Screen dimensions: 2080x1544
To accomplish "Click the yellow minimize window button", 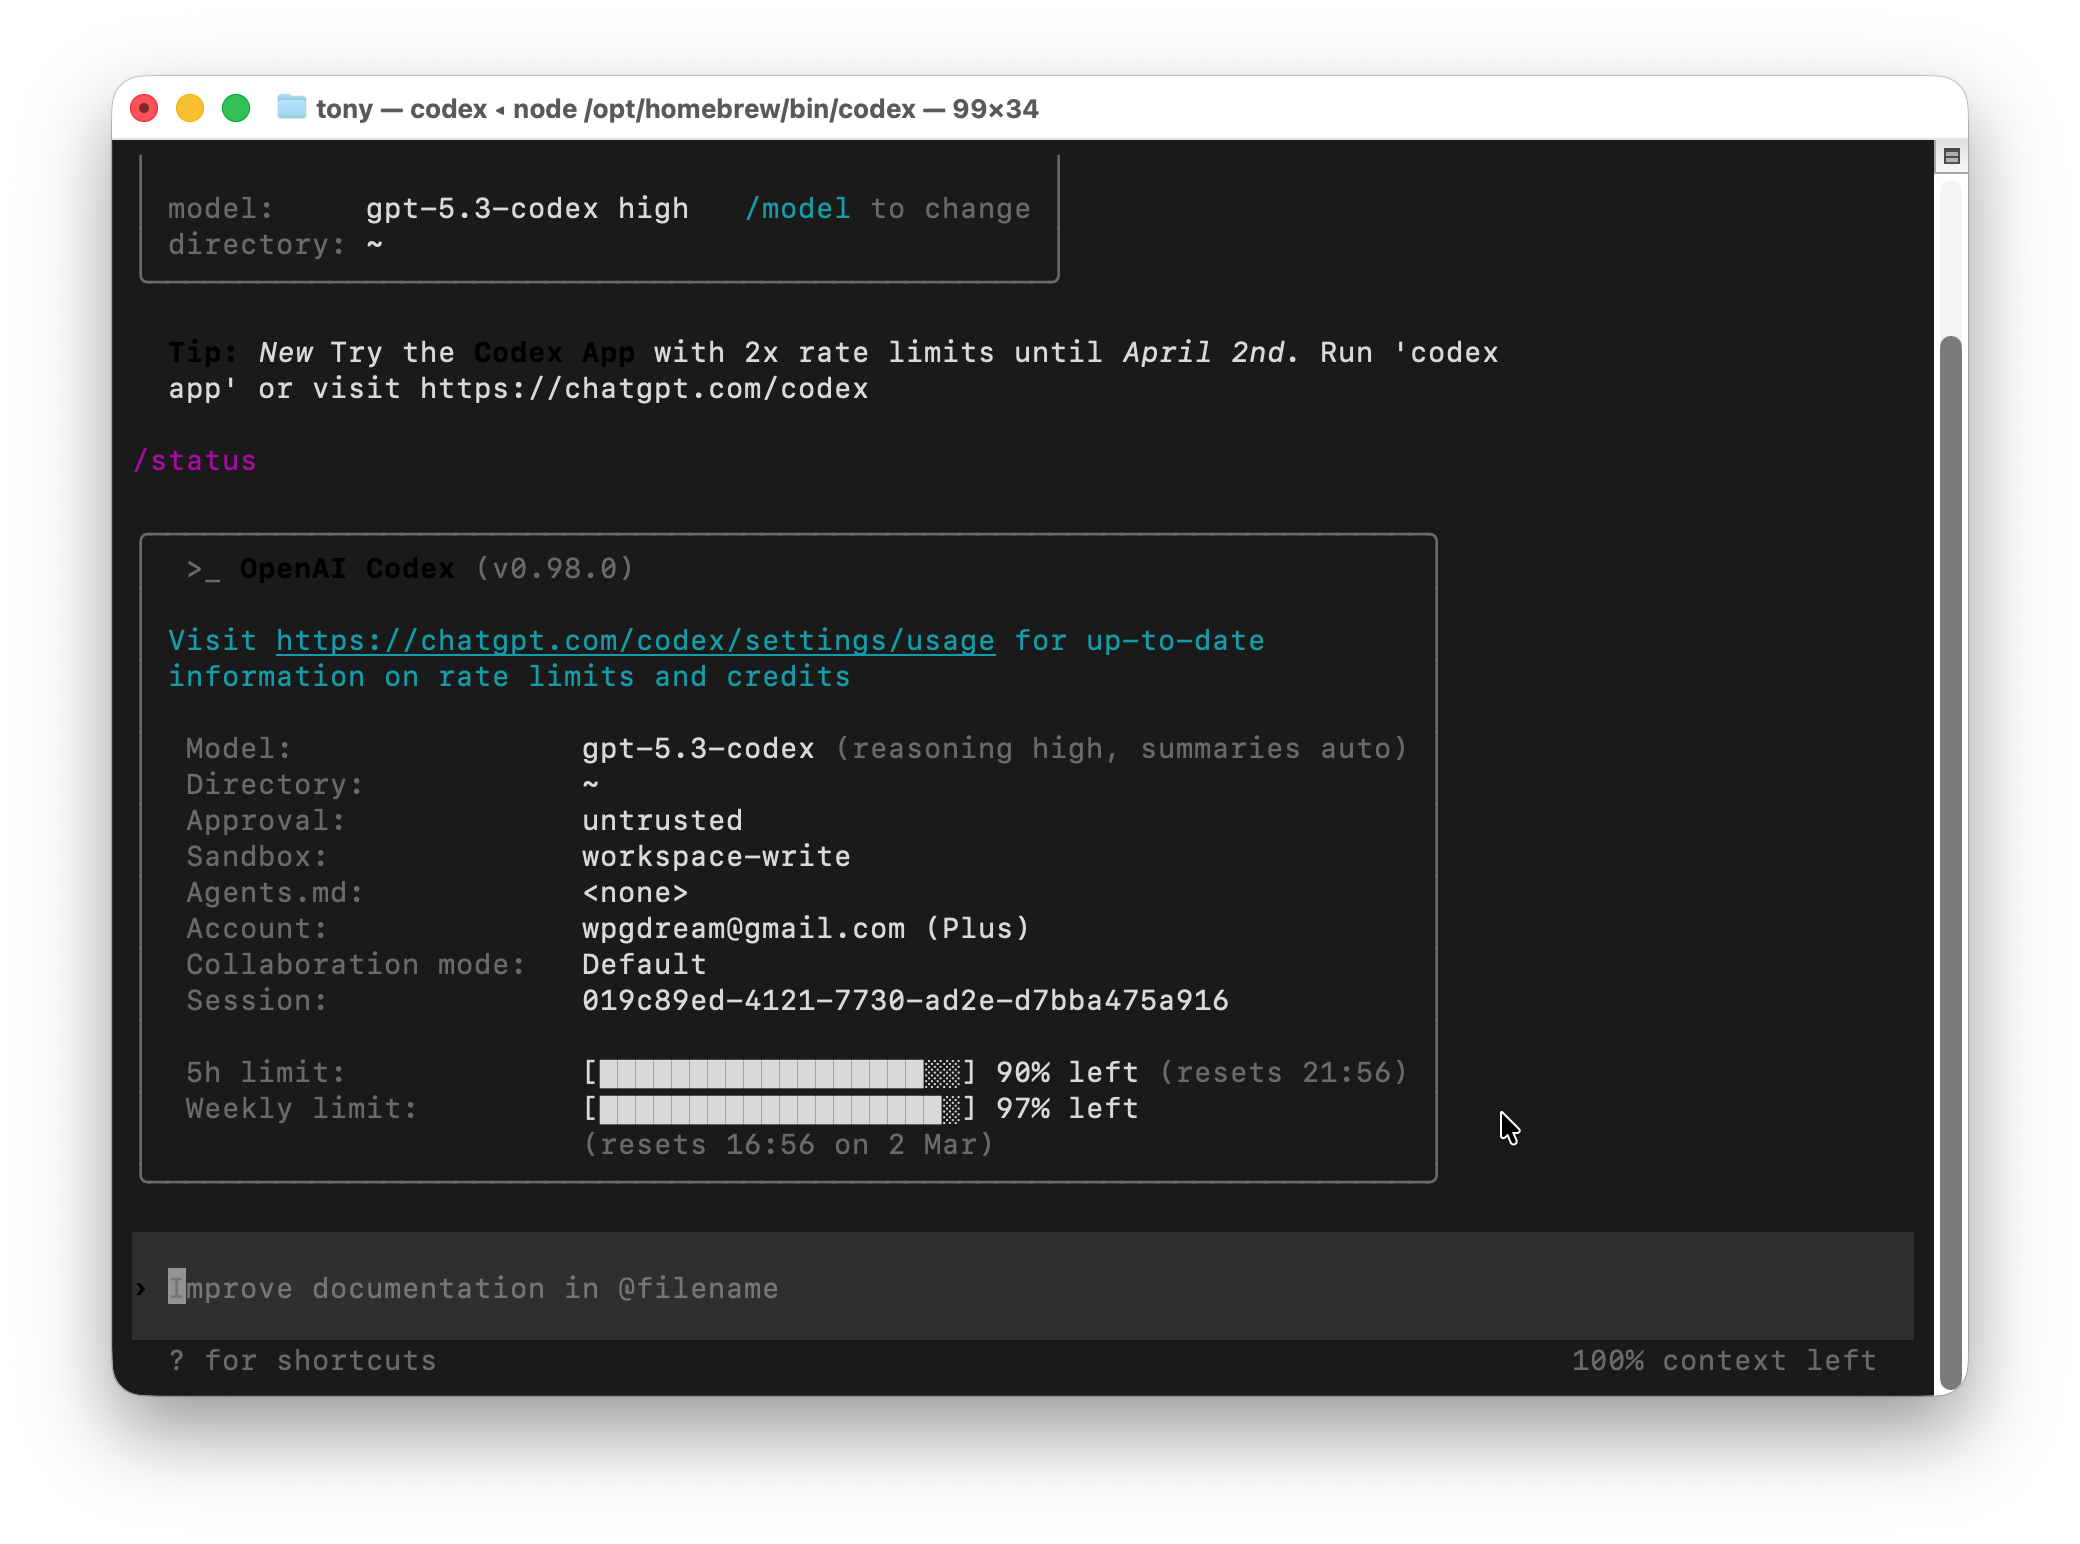I will point(190,108).
